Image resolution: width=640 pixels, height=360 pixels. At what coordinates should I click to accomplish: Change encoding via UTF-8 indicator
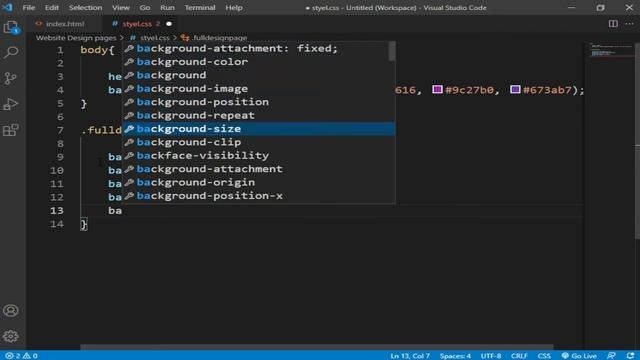(491, 356)
